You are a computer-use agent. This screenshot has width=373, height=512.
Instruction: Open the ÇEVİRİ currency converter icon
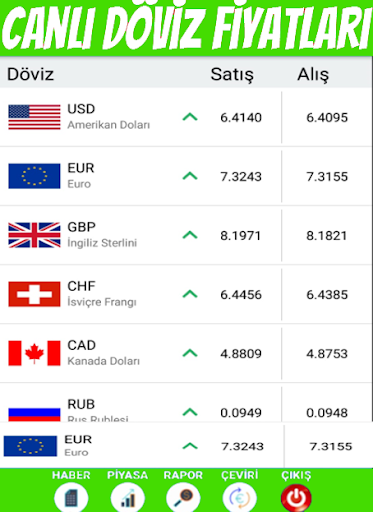pyautogui.click(x=240, y=497)
